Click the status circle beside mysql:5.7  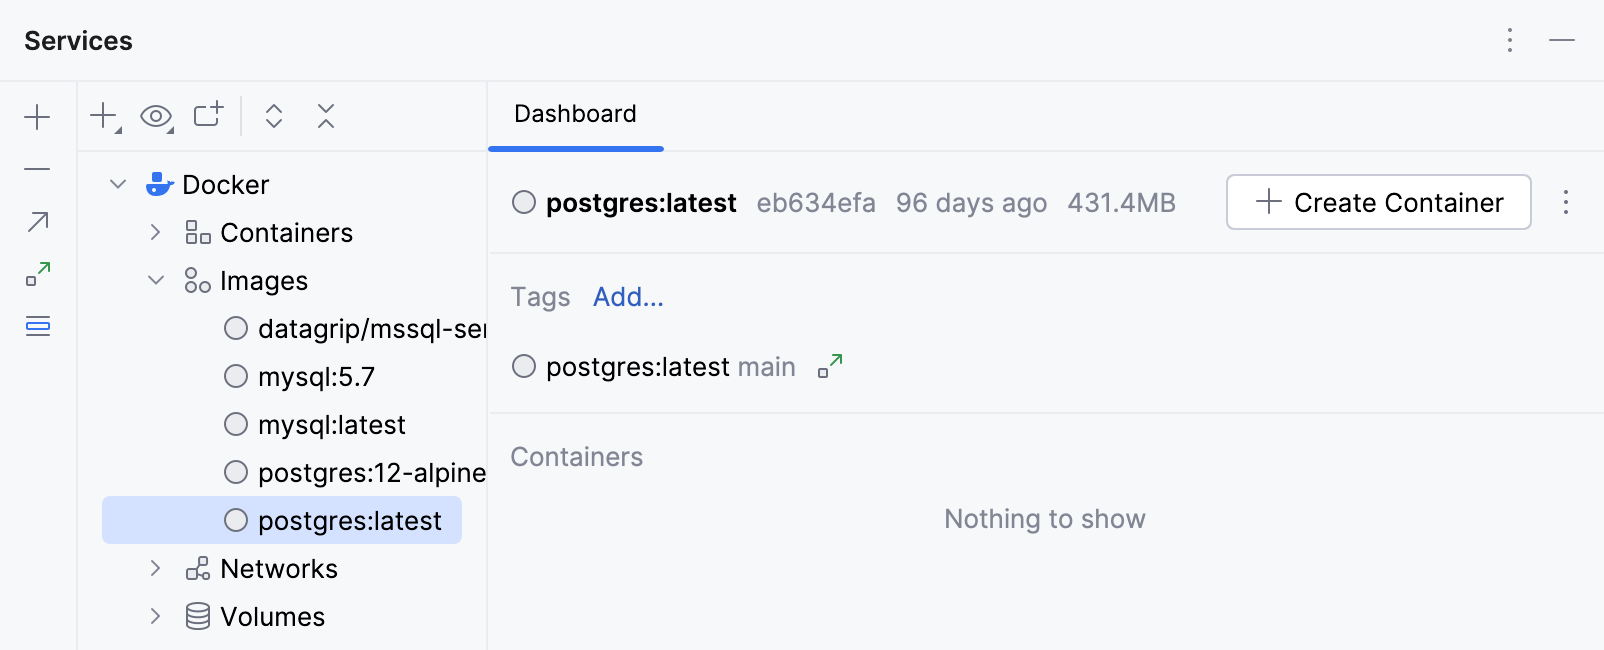tap(235, 376)
